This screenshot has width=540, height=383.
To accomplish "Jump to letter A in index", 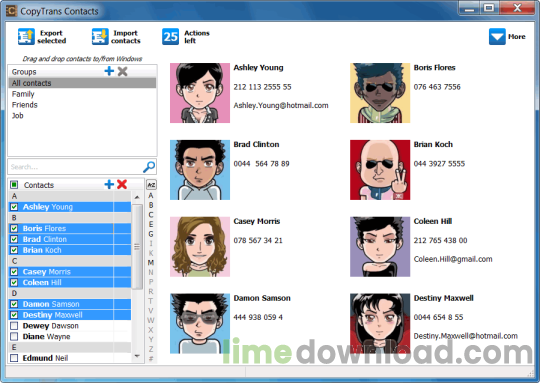I will click(x=150, y=196).
